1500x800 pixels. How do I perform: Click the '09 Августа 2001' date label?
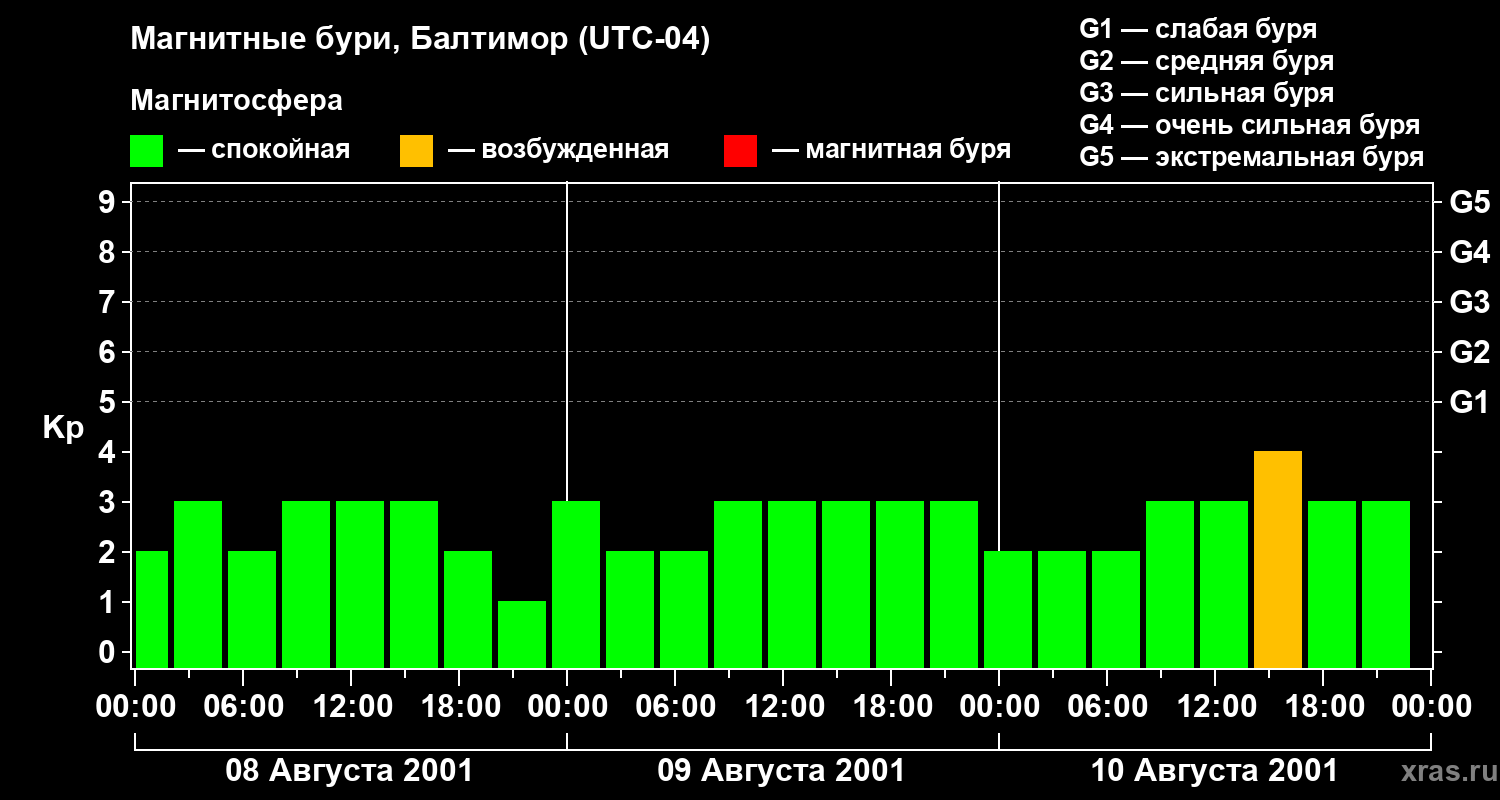[x=781, y=771]
